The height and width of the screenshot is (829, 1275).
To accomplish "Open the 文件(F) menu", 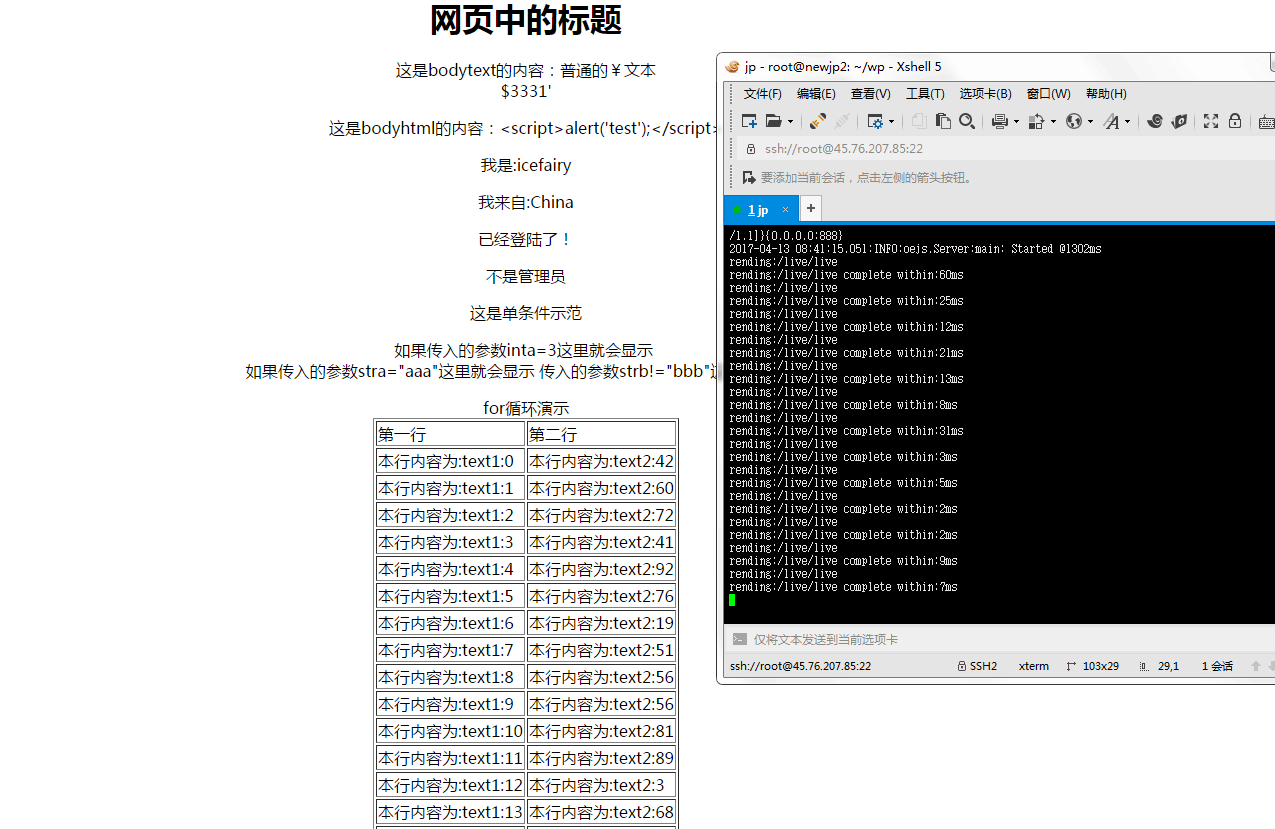I will click(x=763, y=94).
